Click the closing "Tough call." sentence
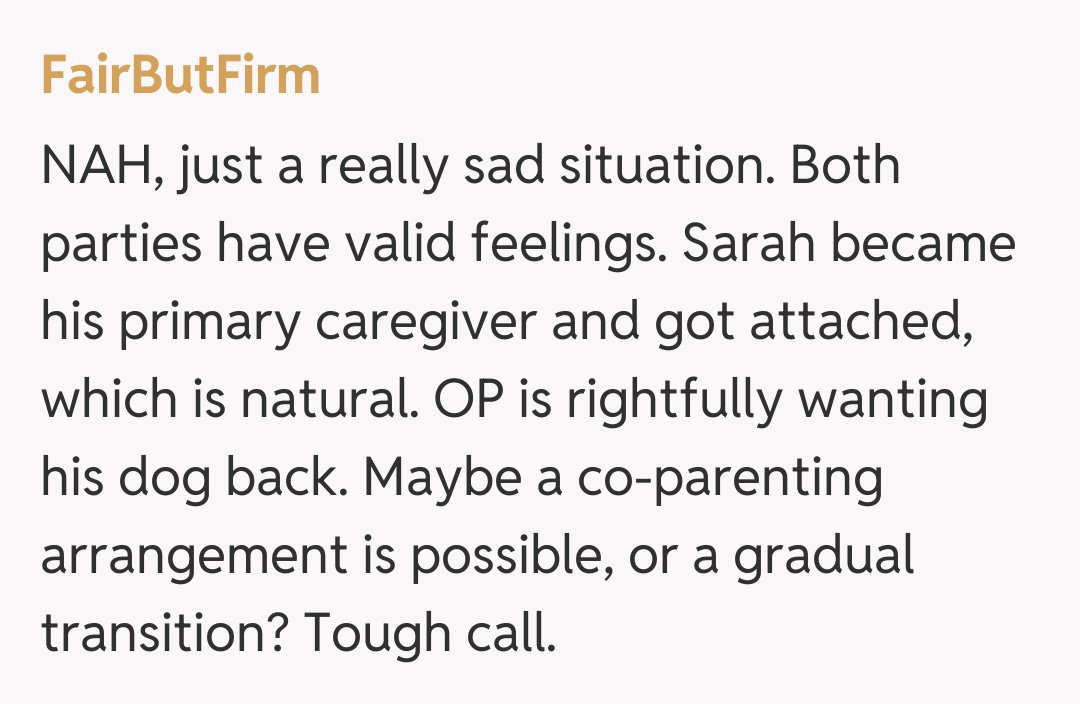 [429, 634]
